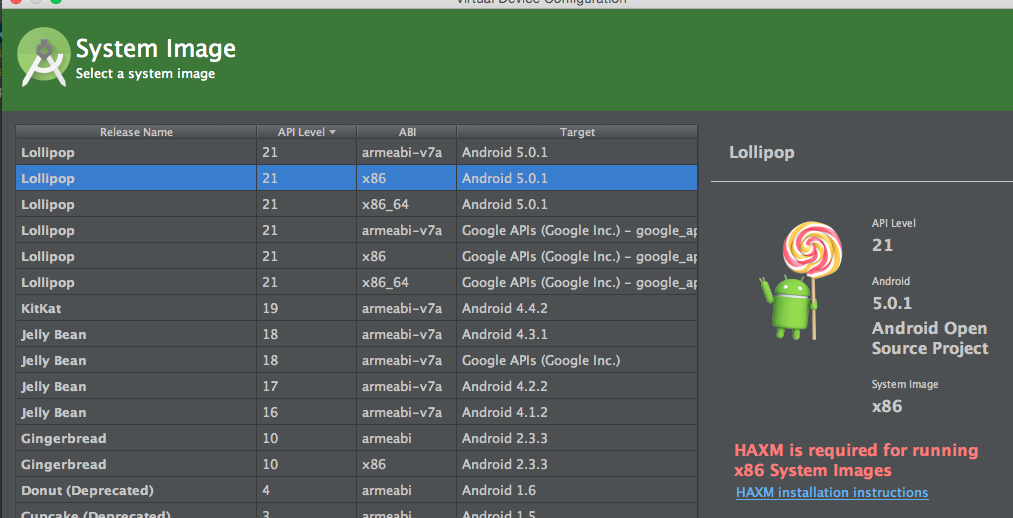The height and width of the screenshot is (518, 1013).
Task: Choose Gingerbread armeabi Android 2.3.3 row
Action: 357,438
